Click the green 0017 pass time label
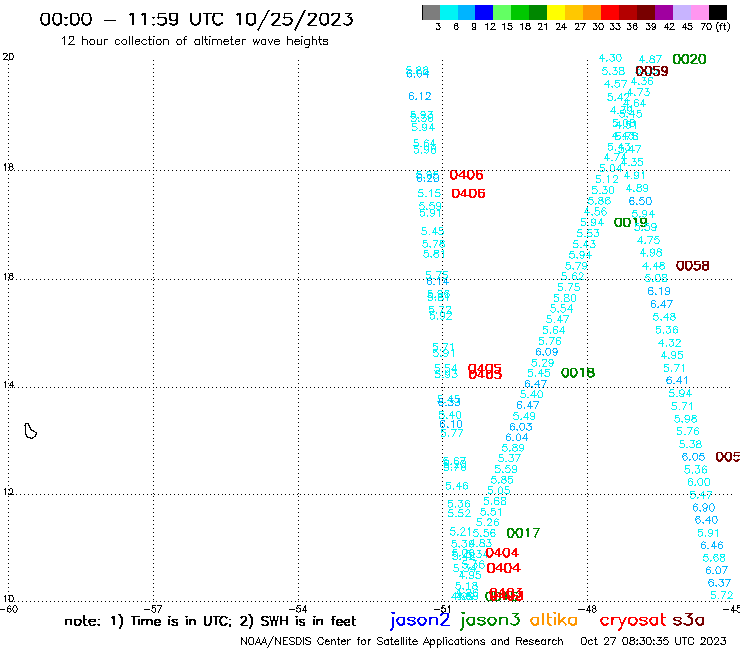Screen dimensions: 740x650 coord(523,533)
